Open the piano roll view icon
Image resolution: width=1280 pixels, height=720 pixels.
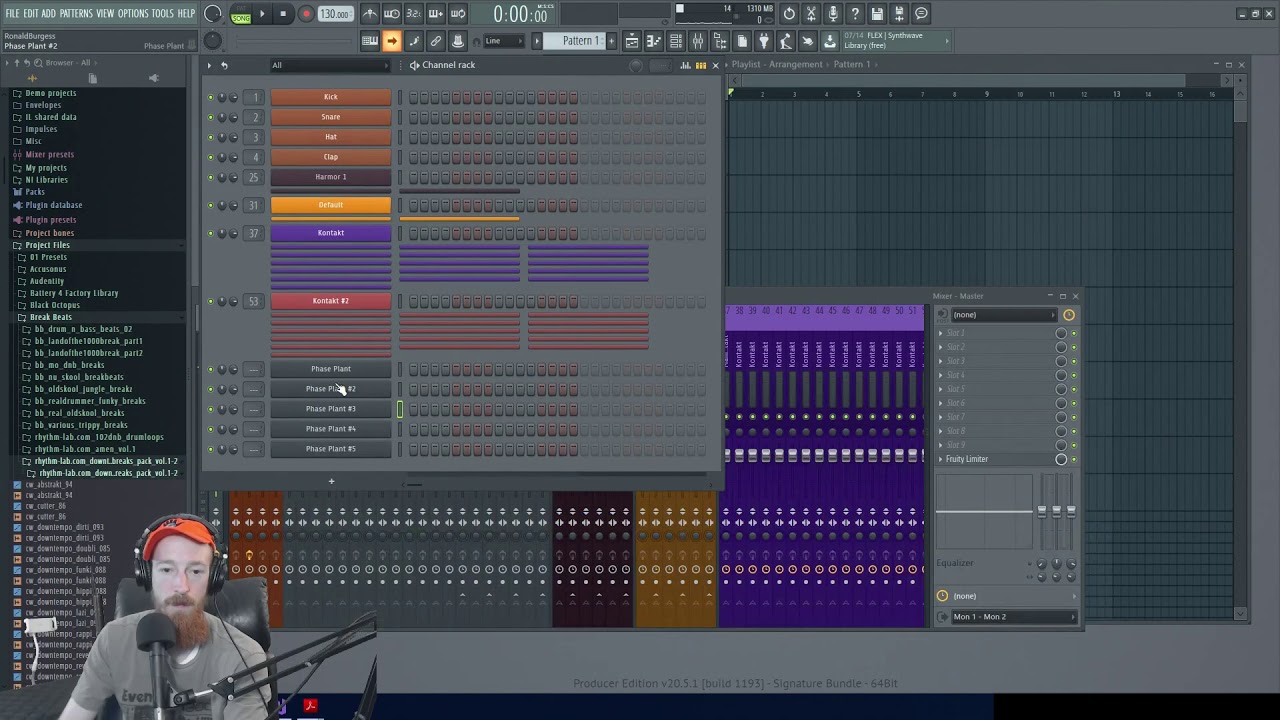653,41
